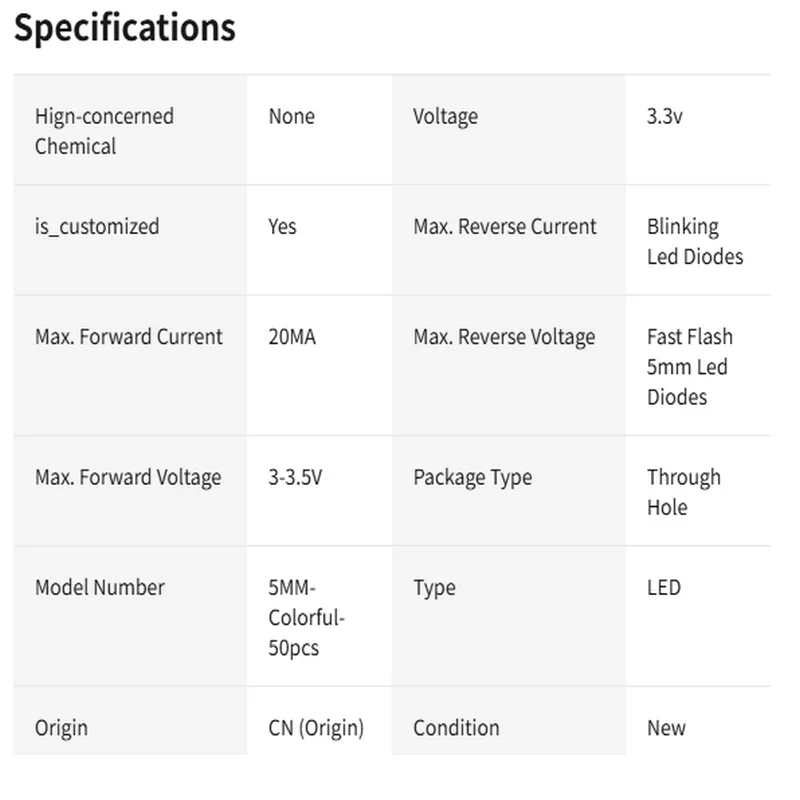Select the 3.3v voltage value
This screenshot has width=800, height=800.
665,117
